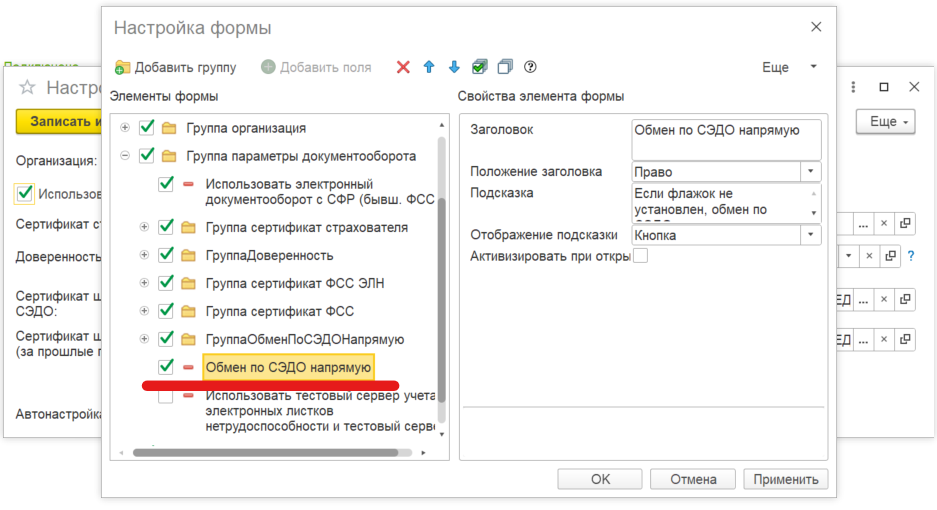
Task: Select the Обмен по СЭДО напрямую row
Action: coord(288,367)
